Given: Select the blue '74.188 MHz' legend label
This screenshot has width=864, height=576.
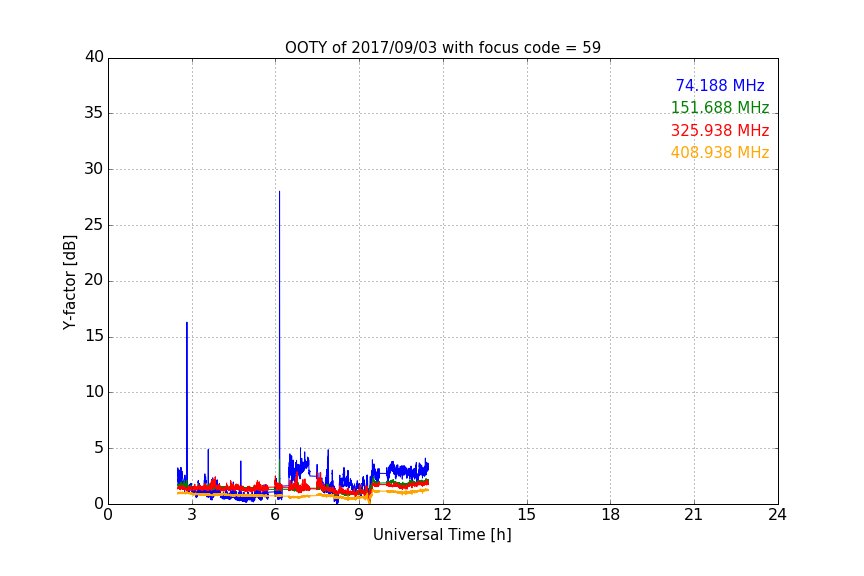Looking at the screenshot, I should point(720,85).
